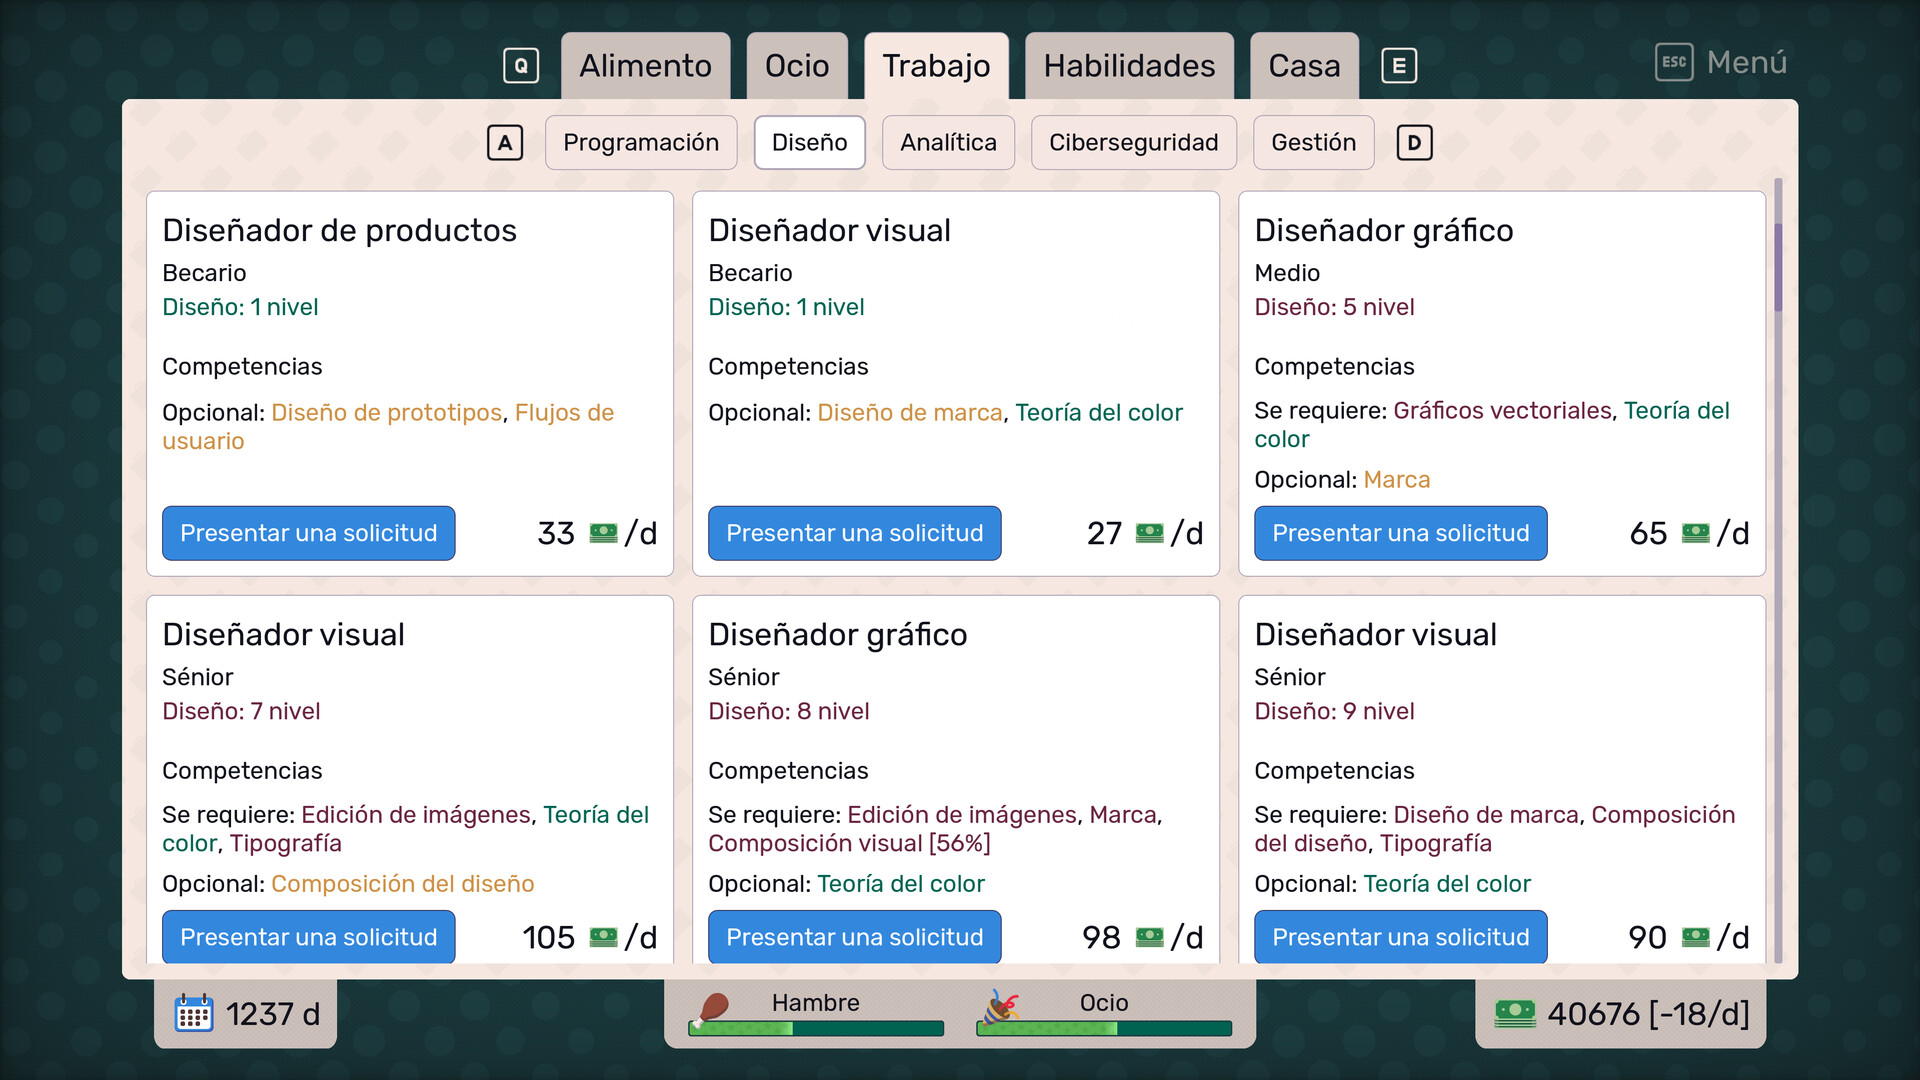1920x1080 pixels.
Task: Switch to the Habilidades tab
Action: tap(1128, 66)
